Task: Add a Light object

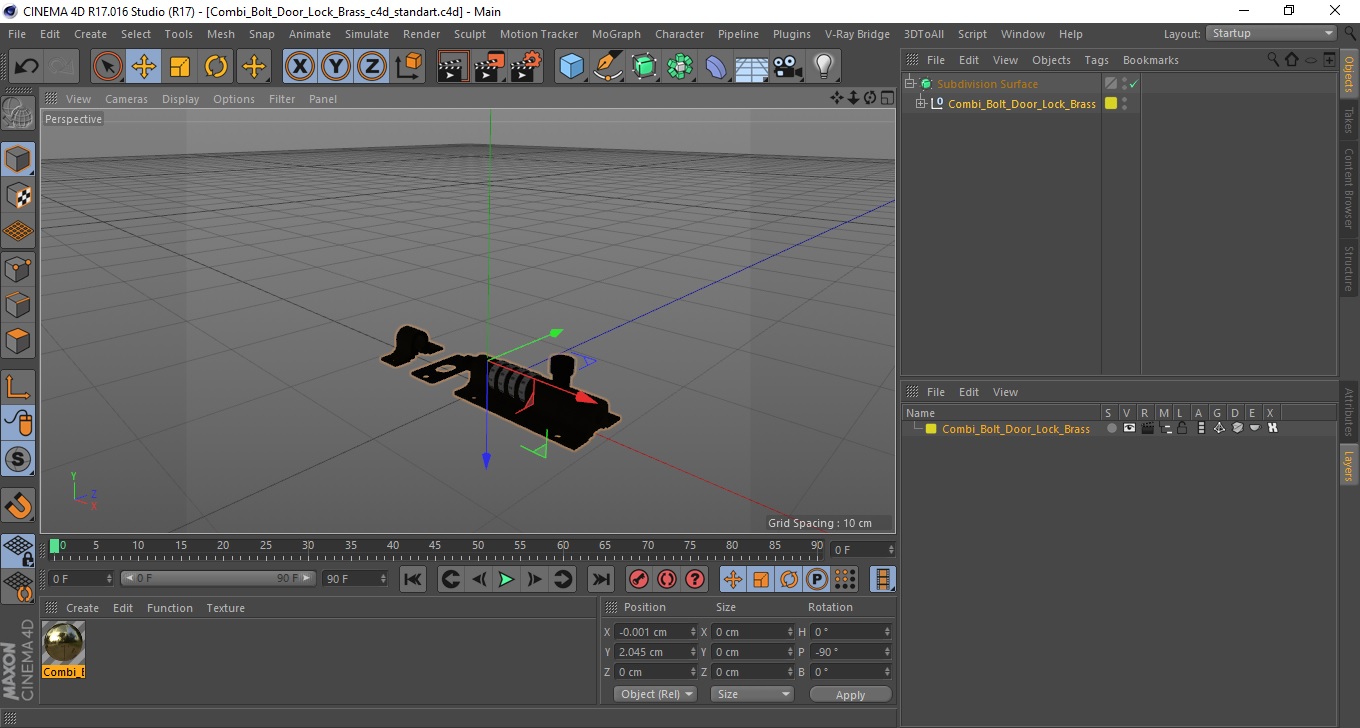Action: click(823, 67)
